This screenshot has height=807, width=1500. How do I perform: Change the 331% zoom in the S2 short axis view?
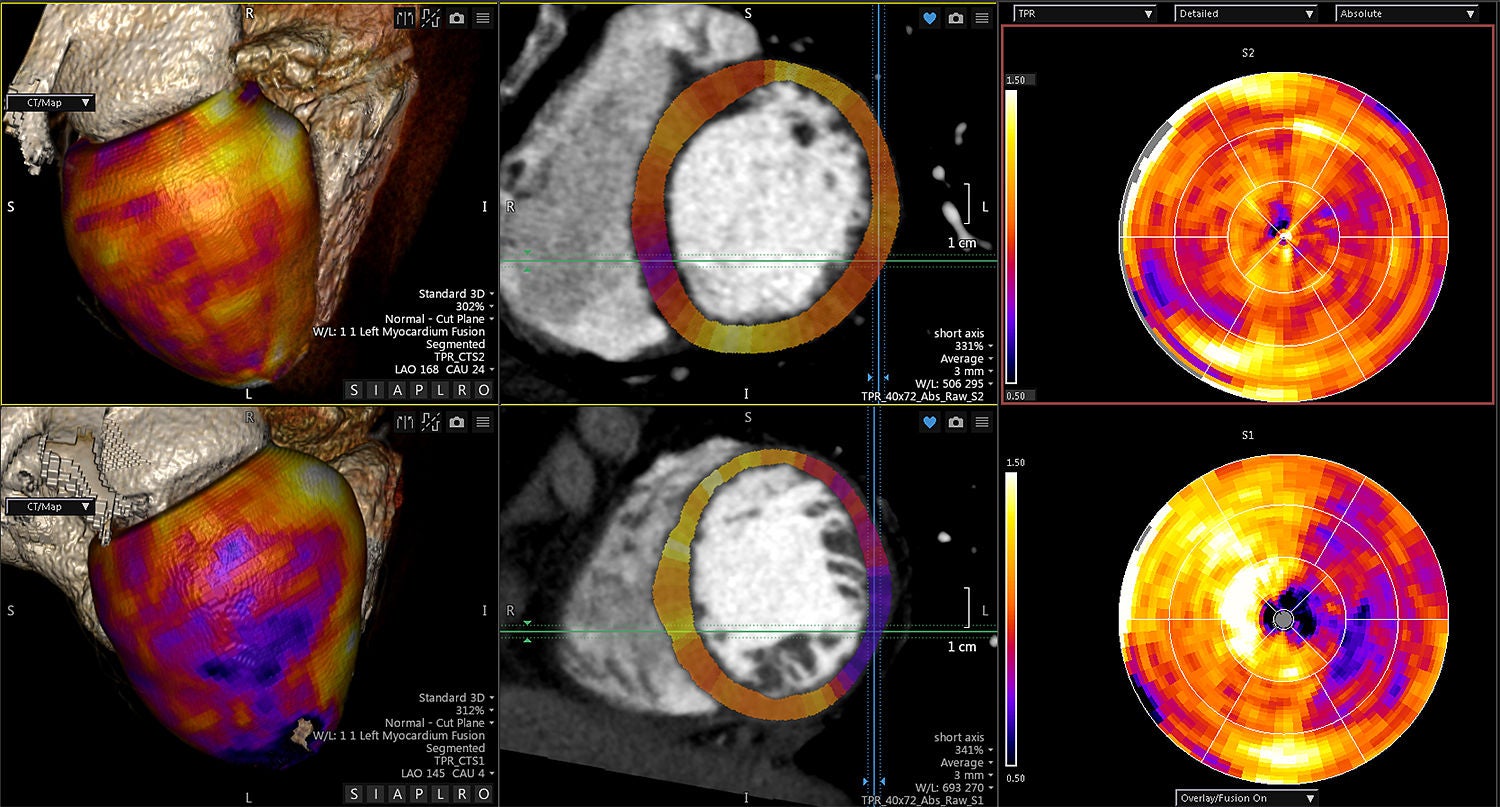coord(973,346)
